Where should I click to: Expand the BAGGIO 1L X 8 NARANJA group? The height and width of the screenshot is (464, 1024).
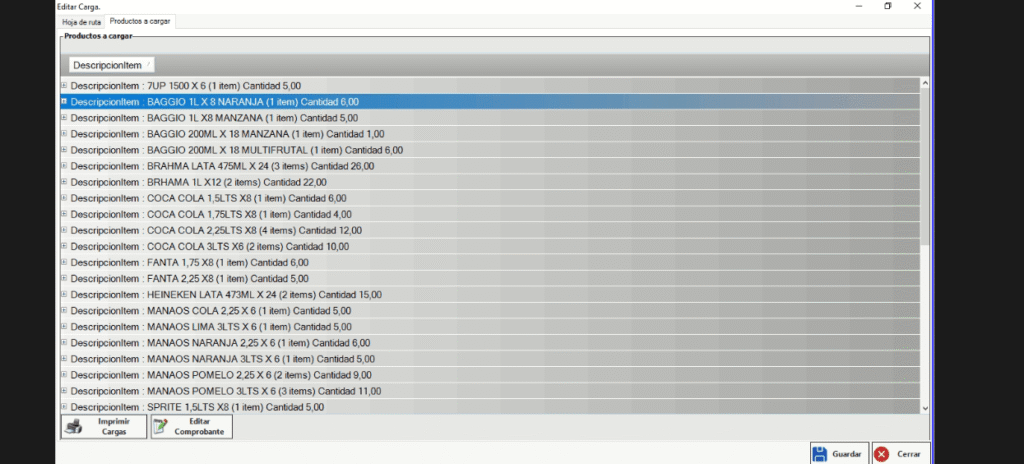tap(64, 102)
